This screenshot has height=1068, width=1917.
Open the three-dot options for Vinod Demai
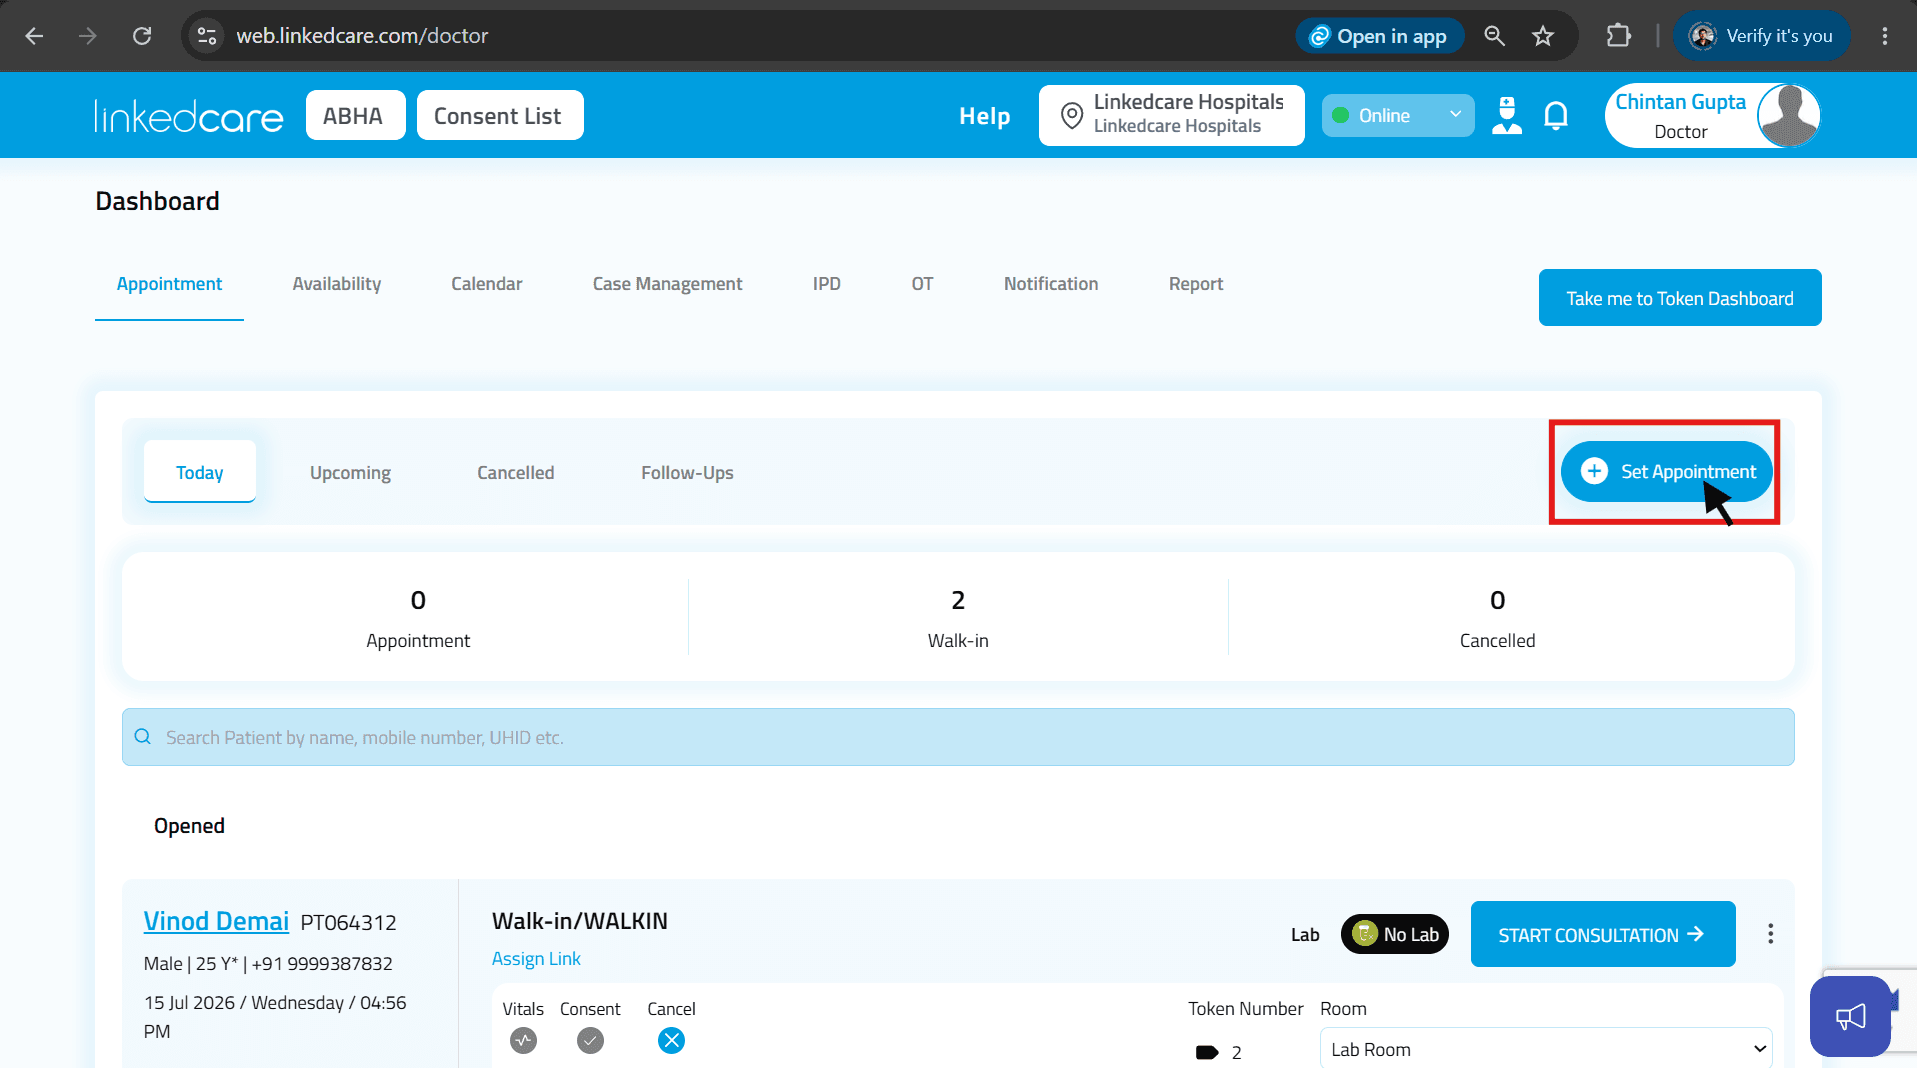[x=1770, y=934]
